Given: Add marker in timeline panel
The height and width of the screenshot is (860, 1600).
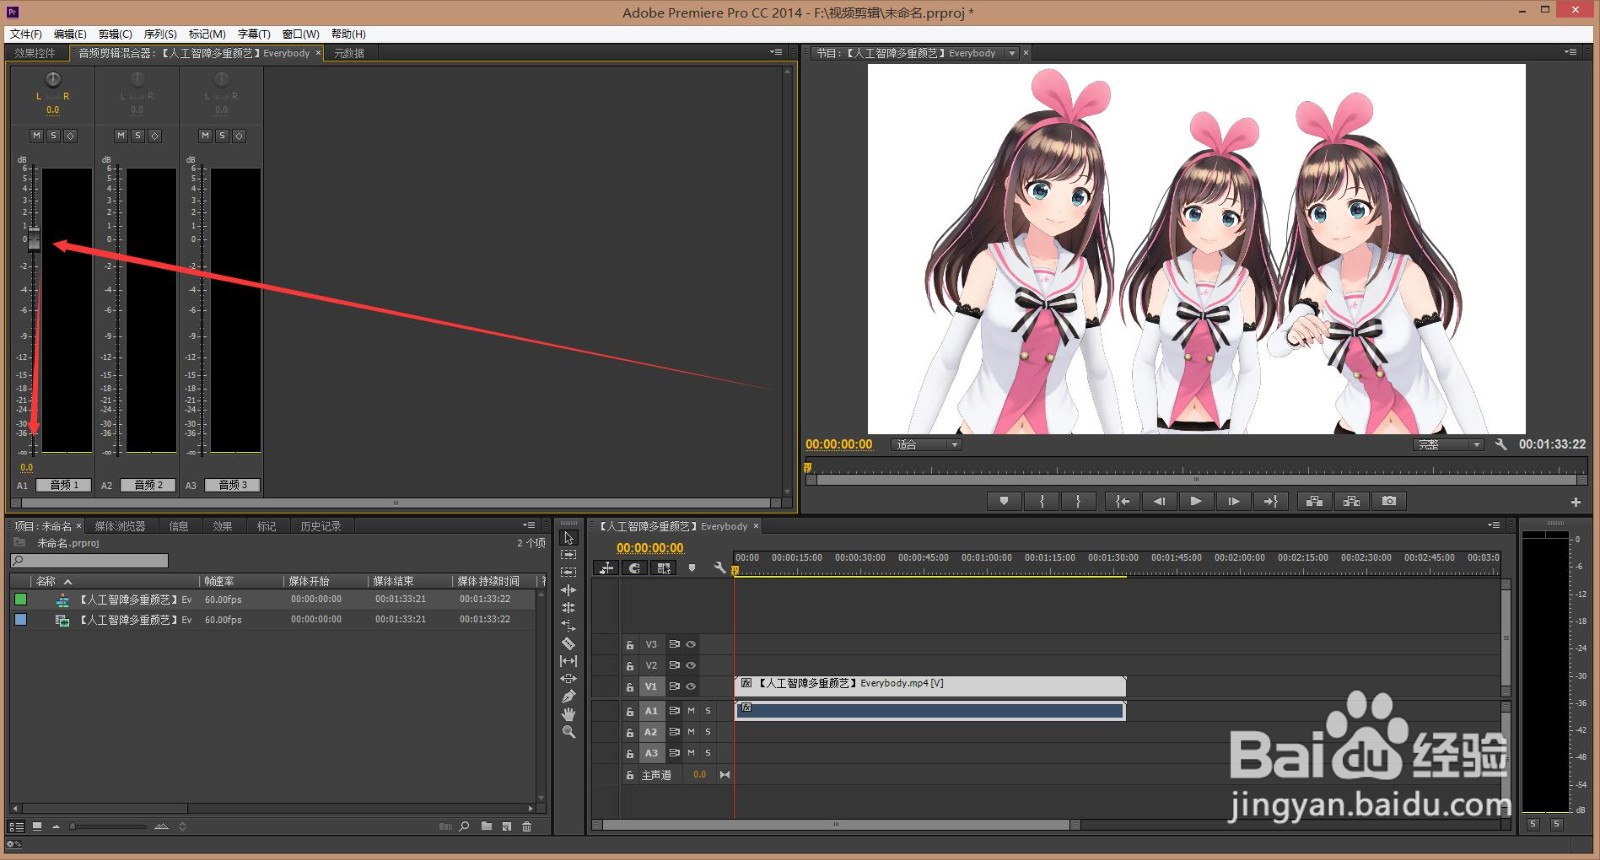Looking at the screenshot, I should 691,568.
